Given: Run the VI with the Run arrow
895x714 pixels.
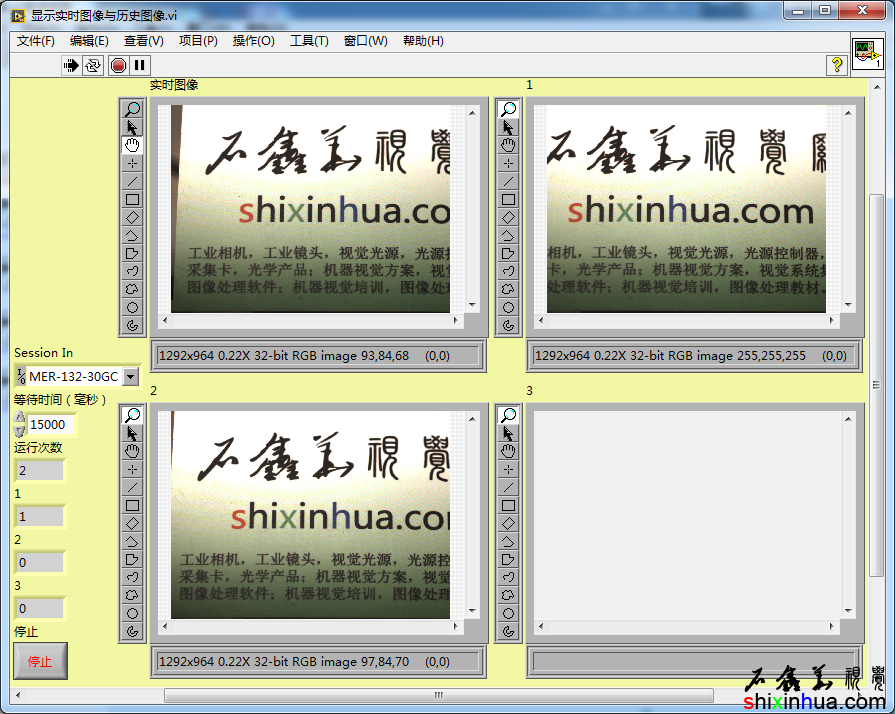Looking at the screenshot, I should [x=70, y=65].
